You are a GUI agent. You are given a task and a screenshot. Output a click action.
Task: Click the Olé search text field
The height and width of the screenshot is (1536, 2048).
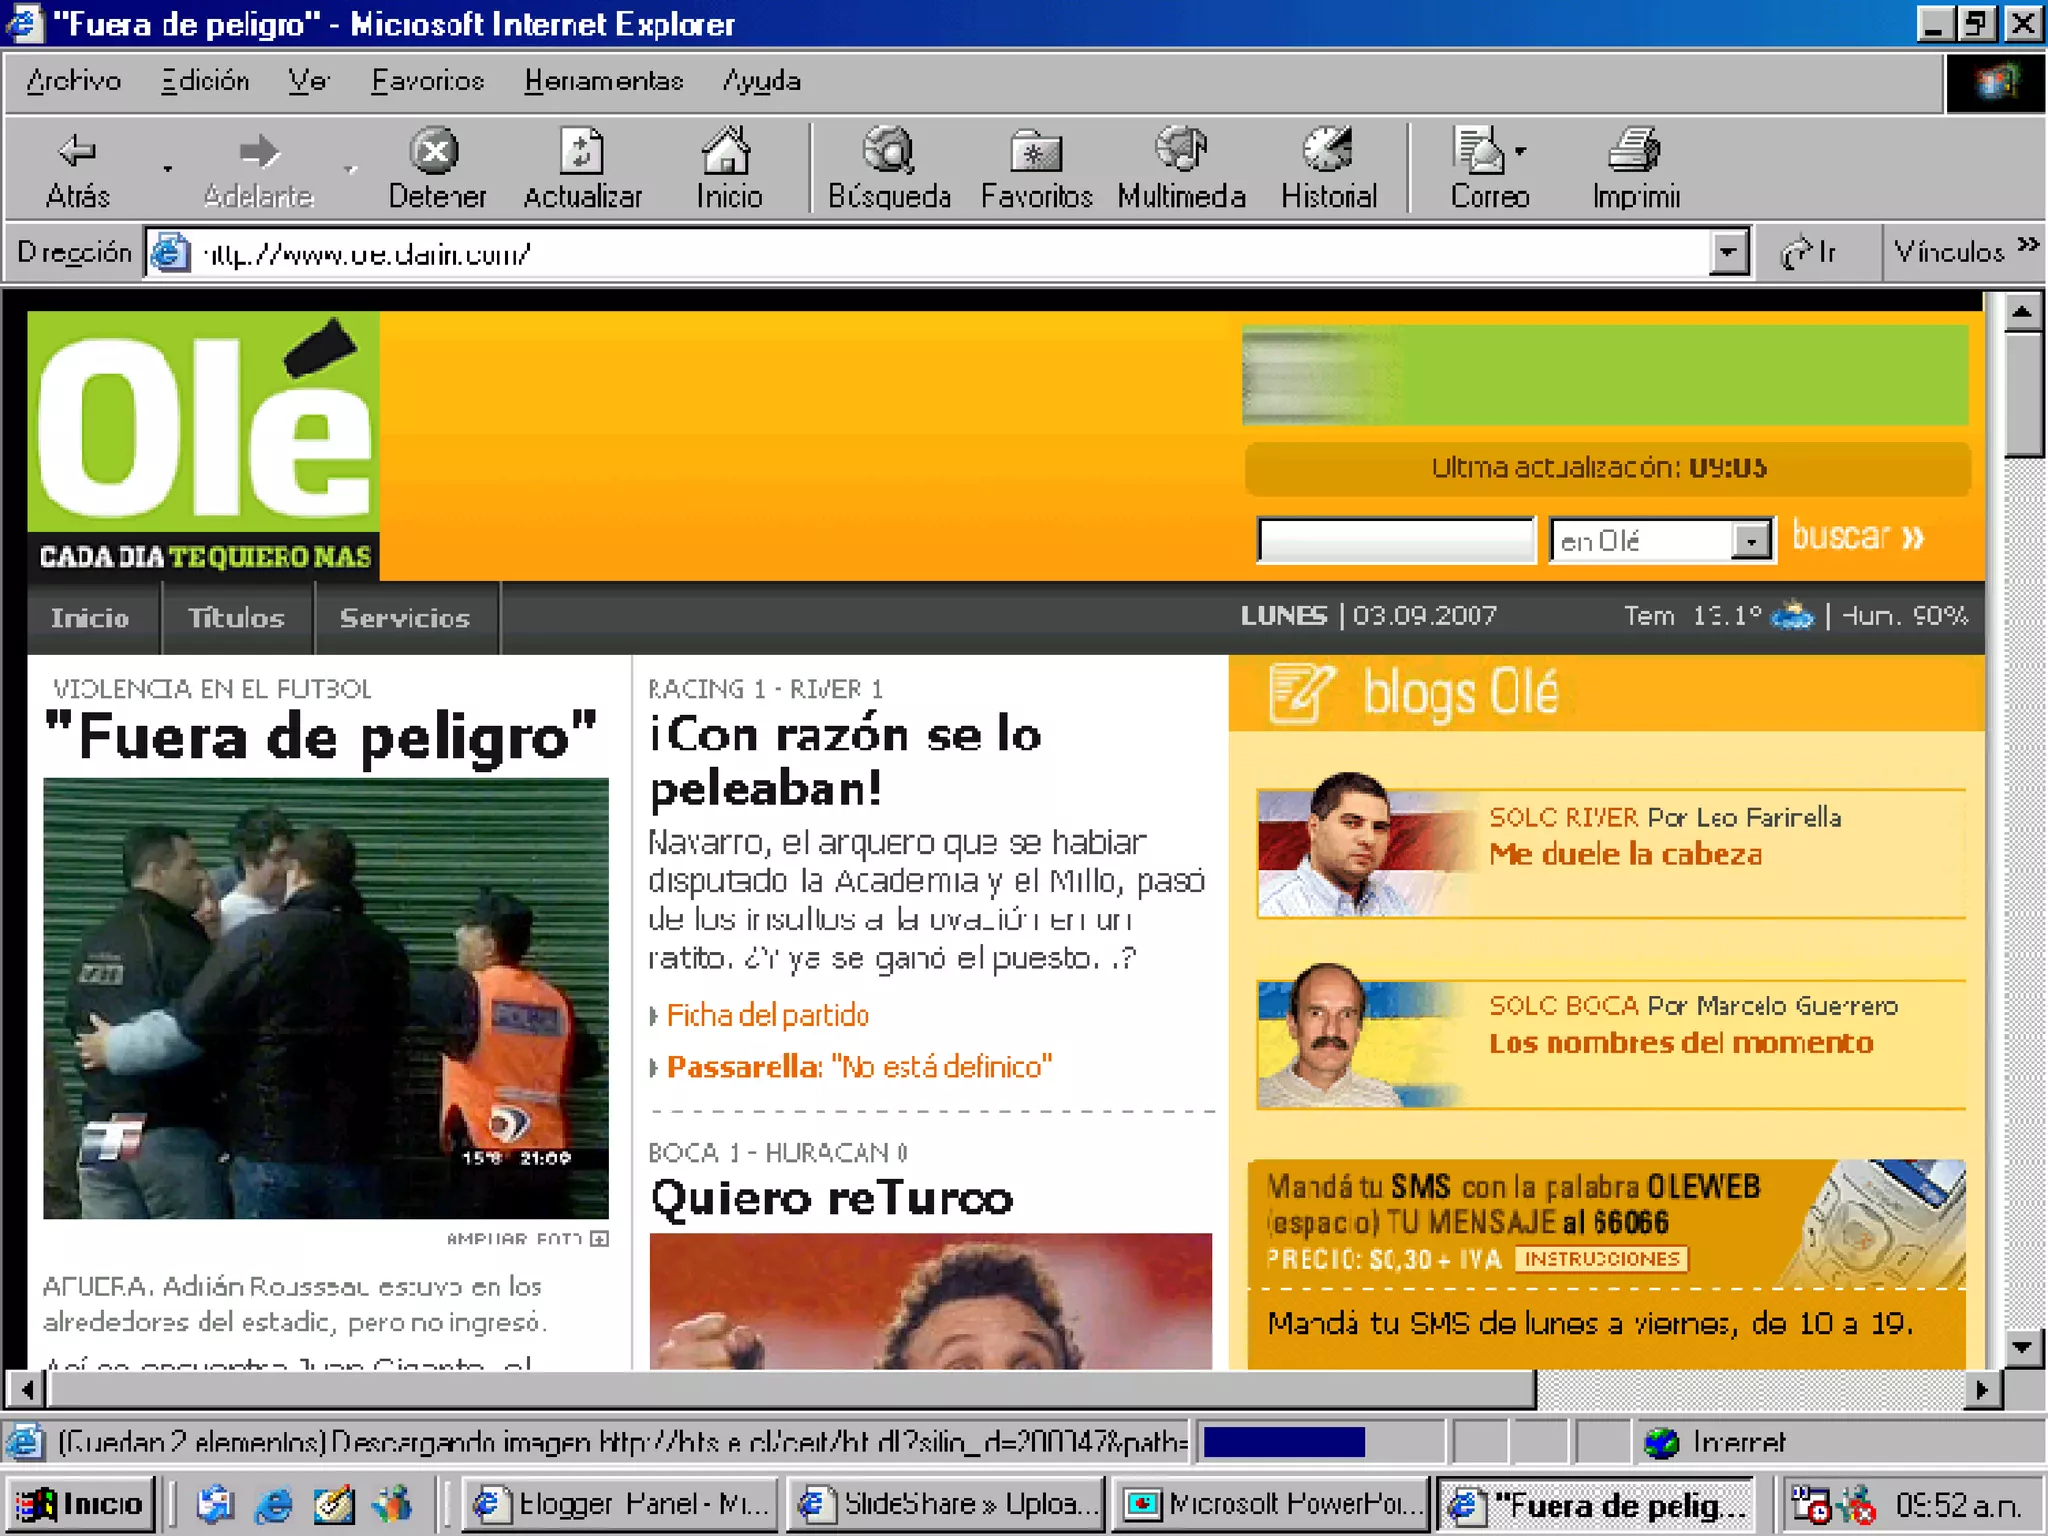click(x=1395, y=541)
